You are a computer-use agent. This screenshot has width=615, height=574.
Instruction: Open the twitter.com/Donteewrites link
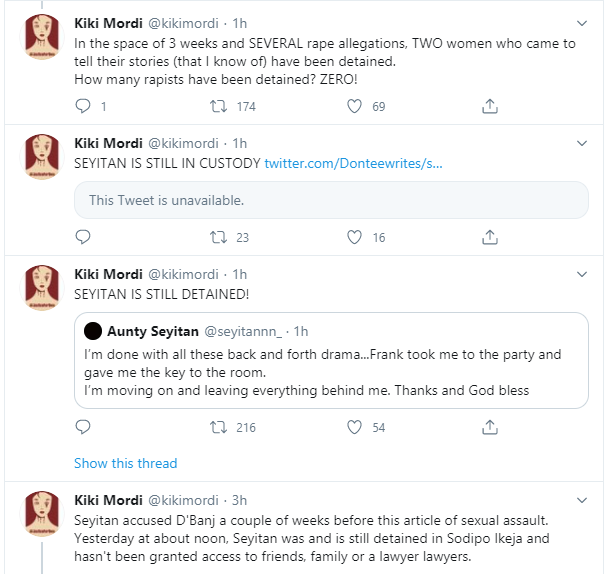point(352,162)
